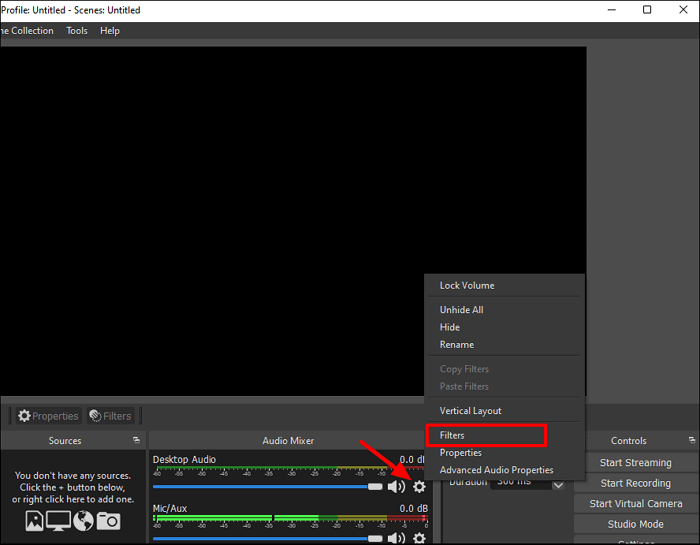
Task: Click the image source icon in Sources
Action: tap(35, 521)
